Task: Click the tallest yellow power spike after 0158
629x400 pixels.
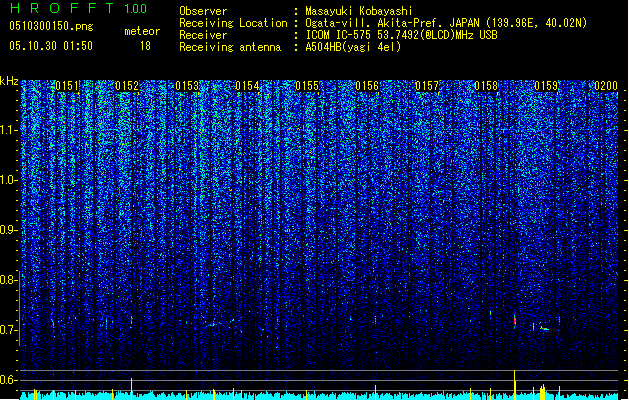Action: point(514,384)
